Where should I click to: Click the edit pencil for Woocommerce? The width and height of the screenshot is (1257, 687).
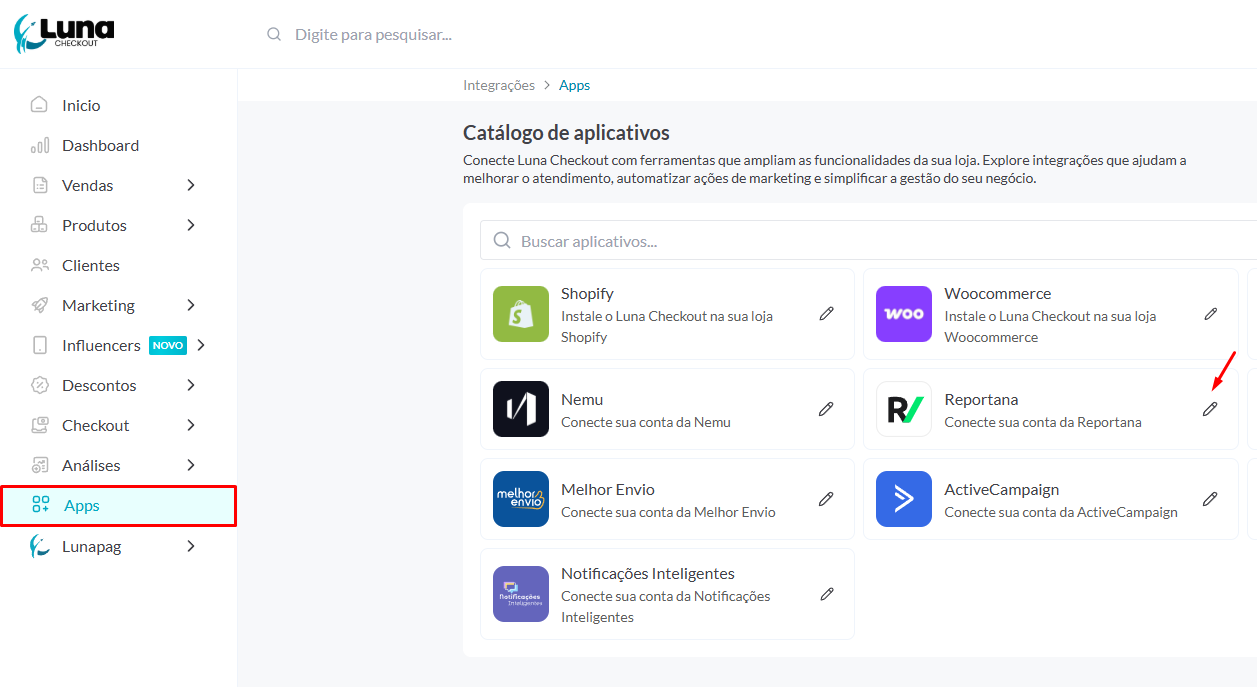point(1210,314)
